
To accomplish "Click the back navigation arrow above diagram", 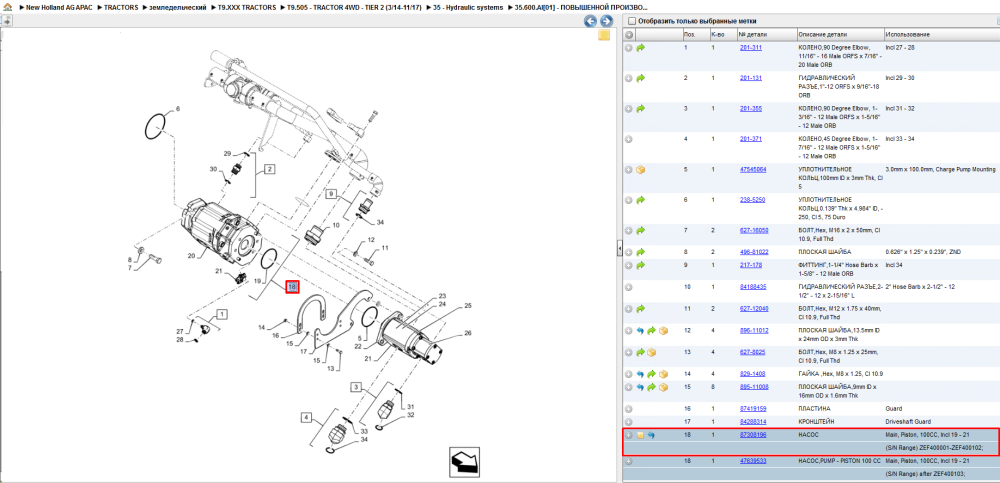I will pos(591,21).
